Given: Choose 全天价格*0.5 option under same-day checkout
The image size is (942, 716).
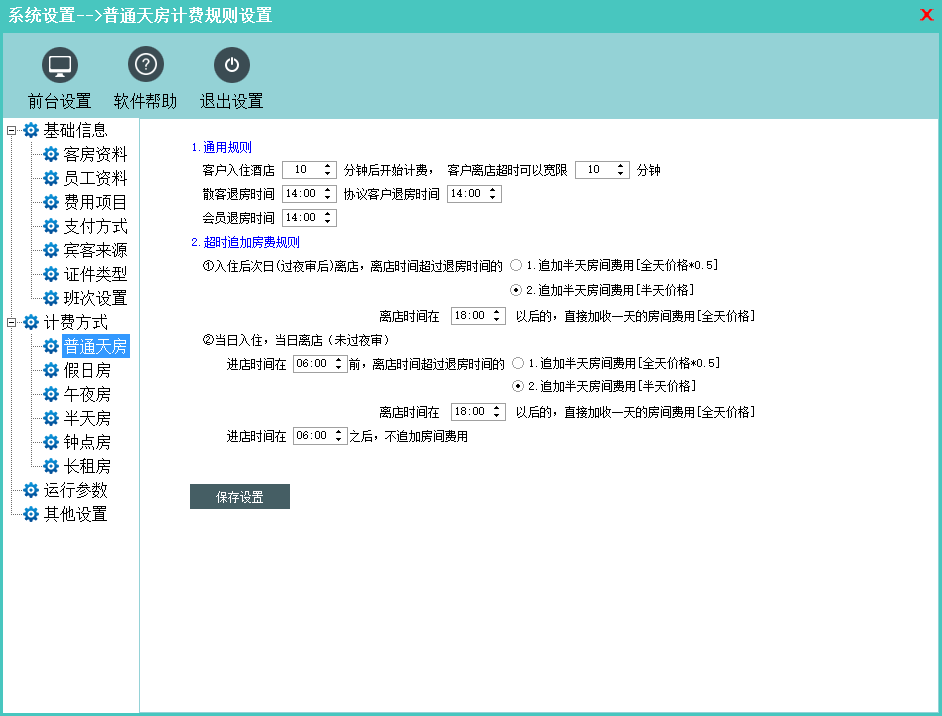Looking at the screenshot, I should point(518,363).
